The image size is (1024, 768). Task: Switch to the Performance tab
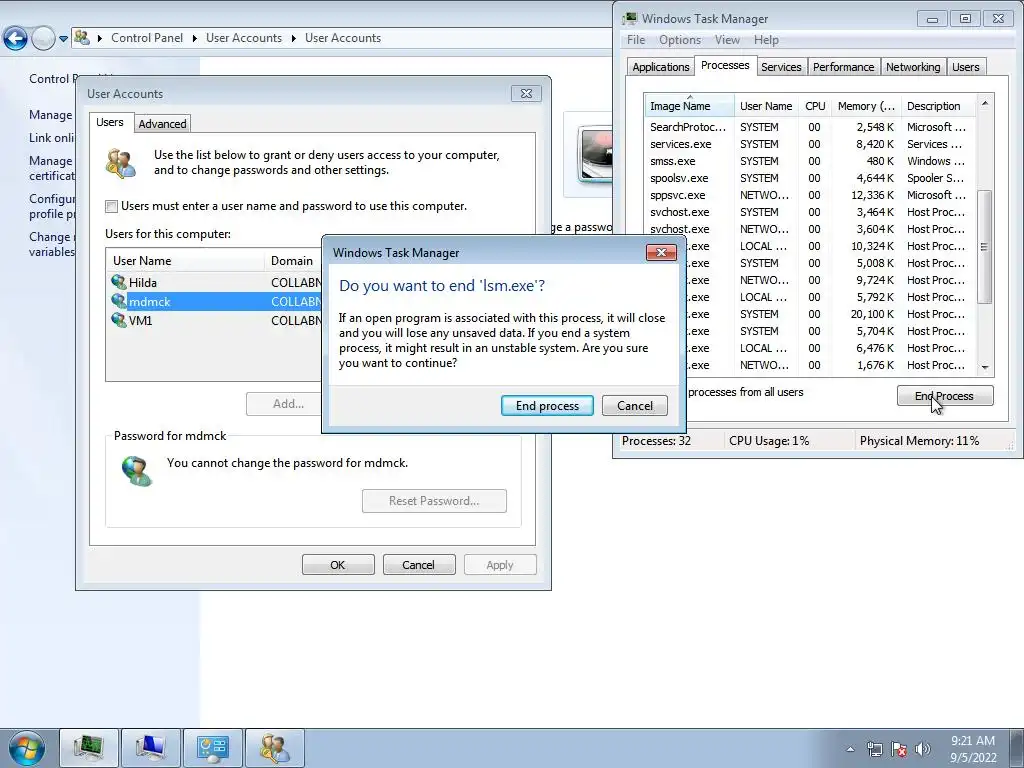(843, 67)
